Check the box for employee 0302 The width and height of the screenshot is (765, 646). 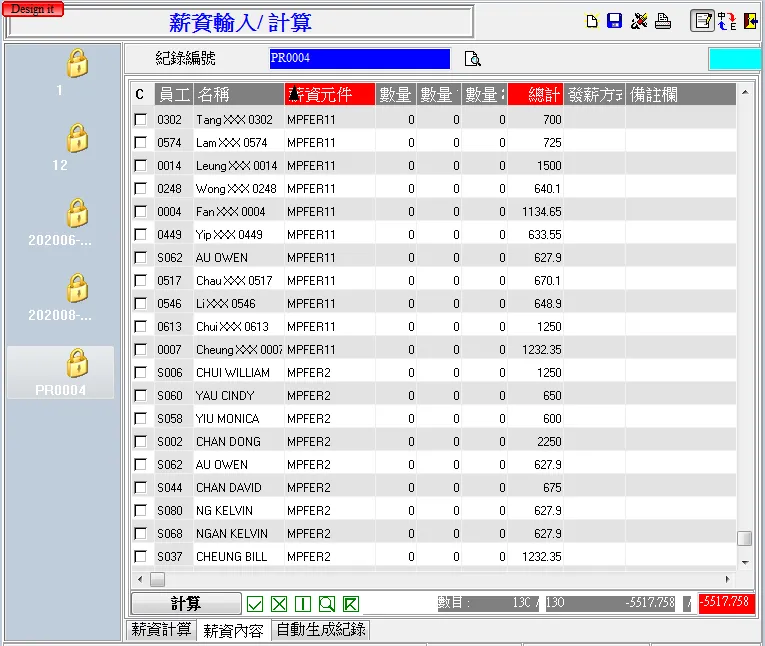pos(140,120)
